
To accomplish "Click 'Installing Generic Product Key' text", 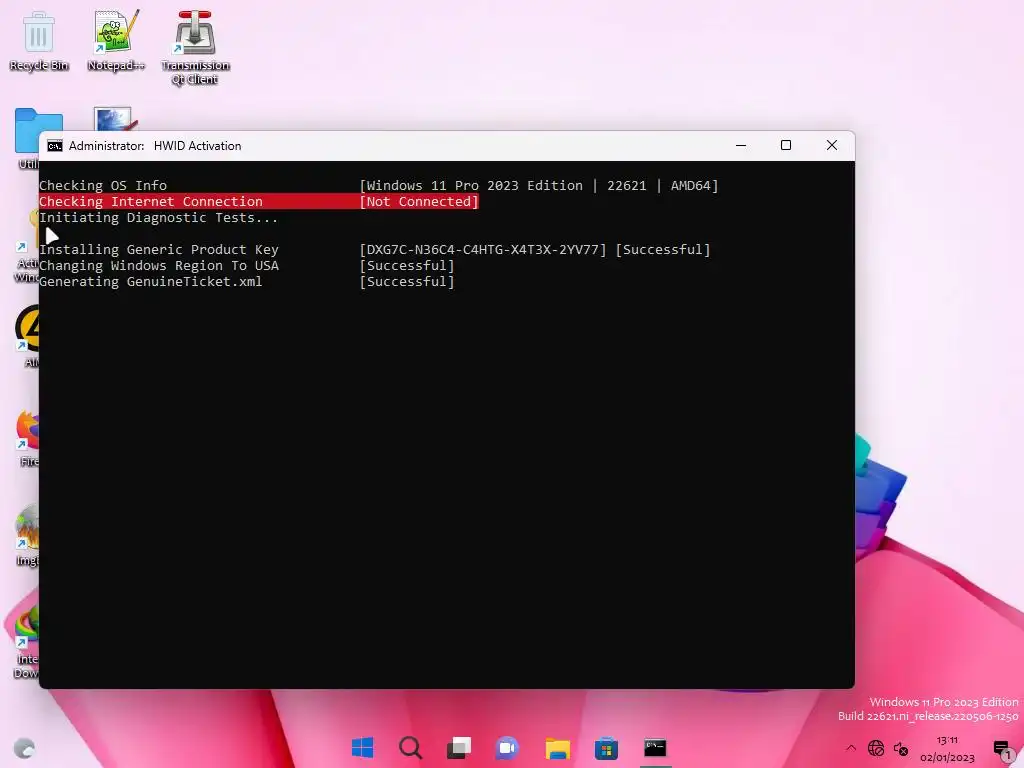I will [159, 249].
